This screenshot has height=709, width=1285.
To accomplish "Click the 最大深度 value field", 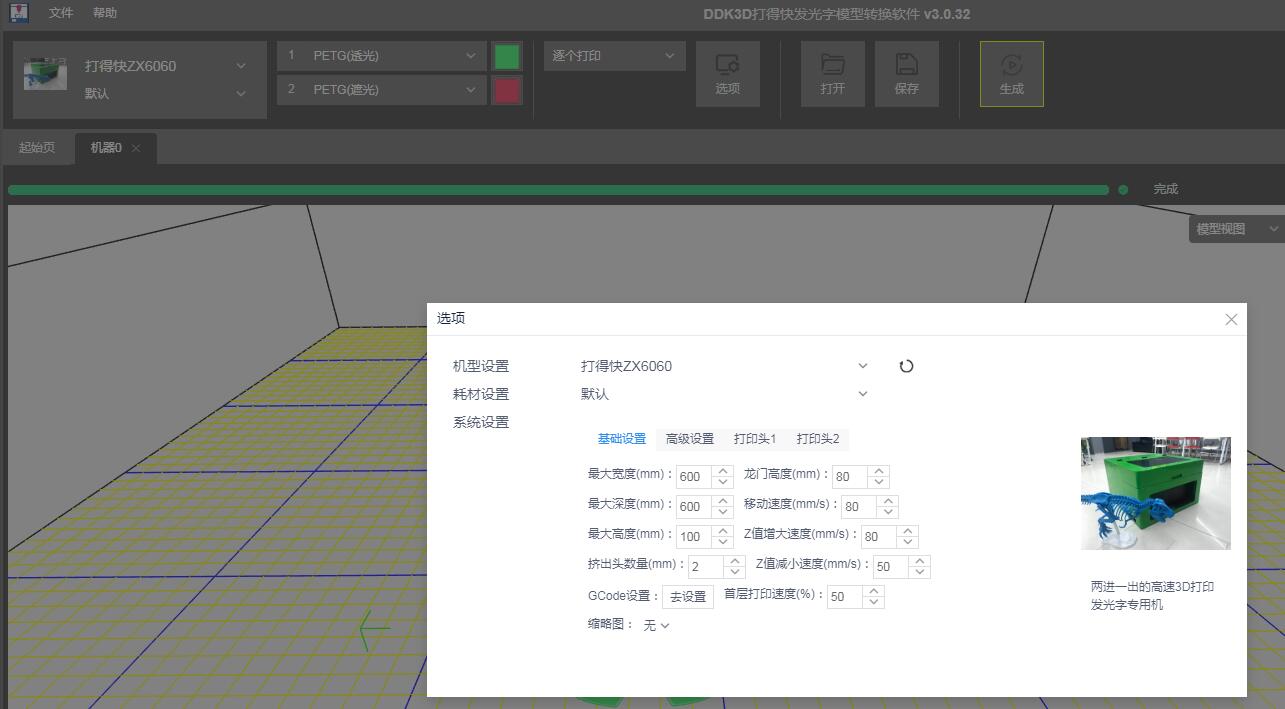I will click(693, 507).
